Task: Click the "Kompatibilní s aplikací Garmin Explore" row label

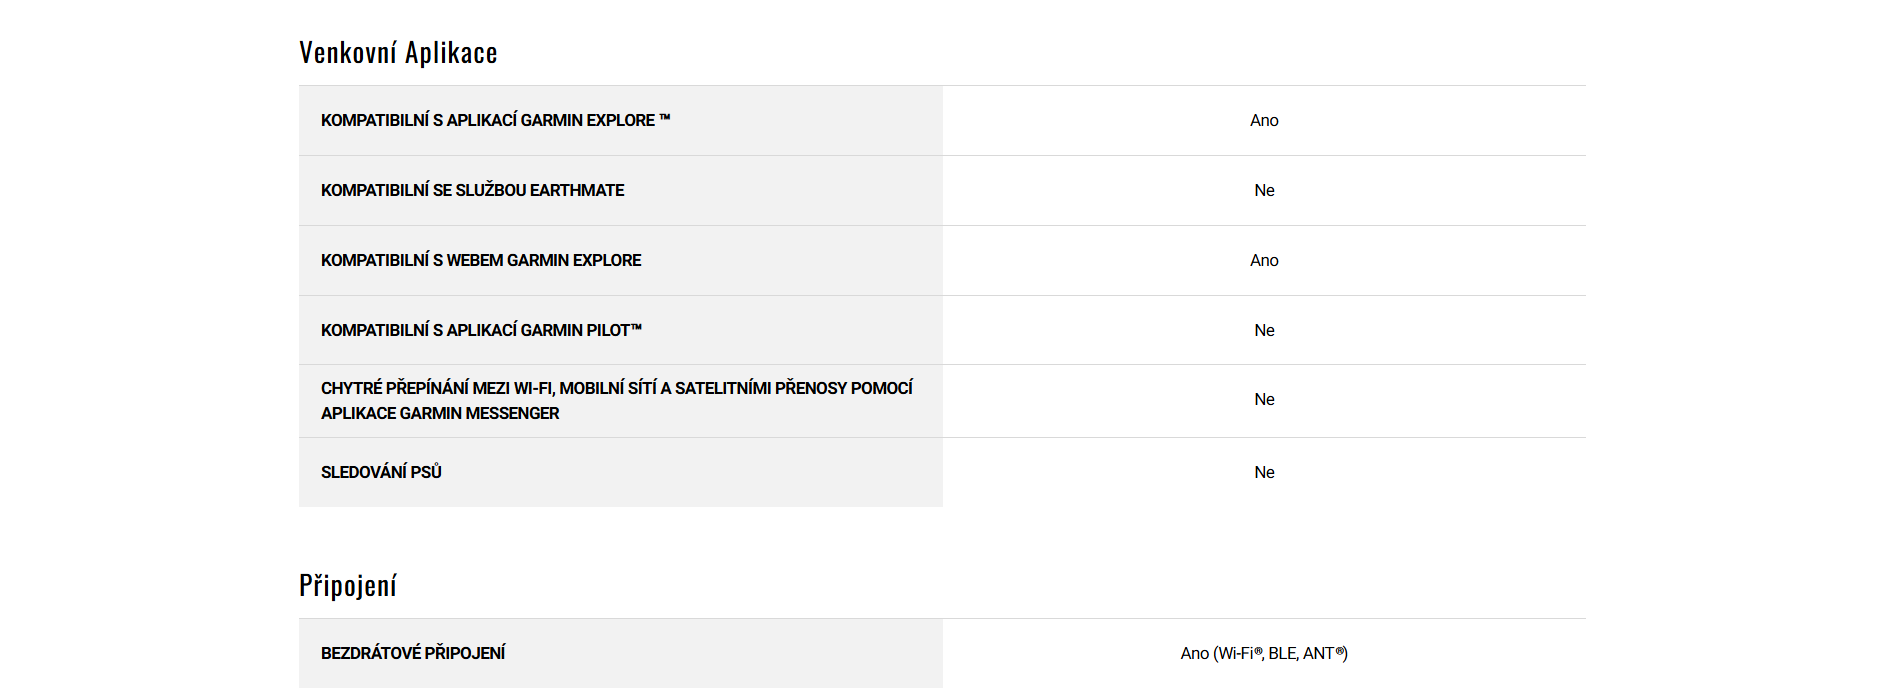Action: pyautogui.click(x=487, y=120)
